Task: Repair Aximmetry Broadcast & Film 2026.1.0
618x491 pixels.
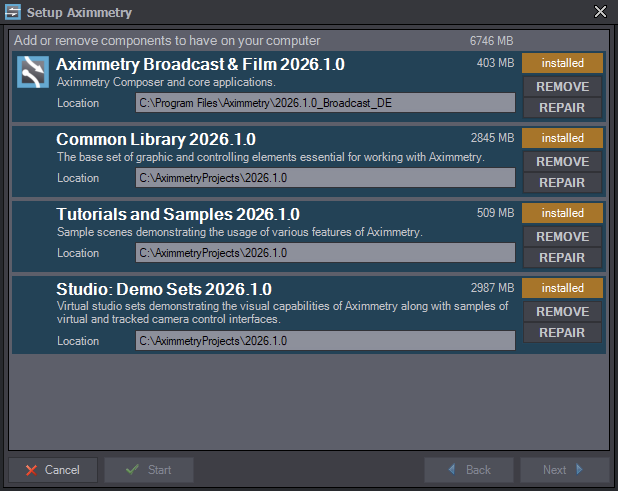Action: click(x=562, y=108)
